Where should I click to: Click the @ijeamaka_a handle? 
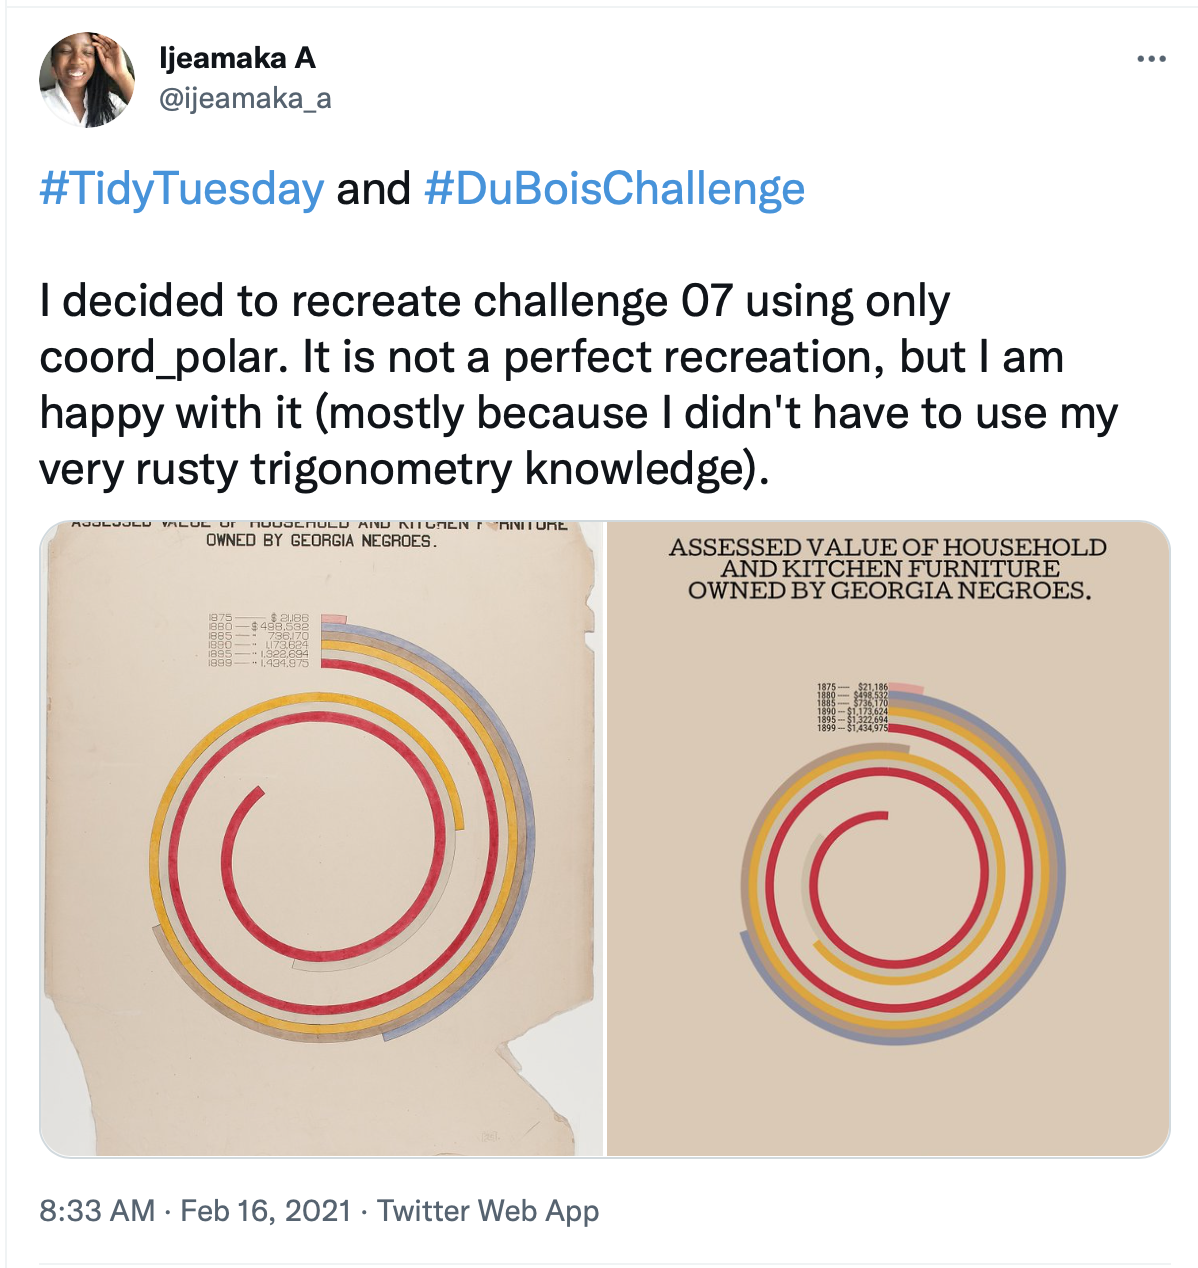coord(245,98)
